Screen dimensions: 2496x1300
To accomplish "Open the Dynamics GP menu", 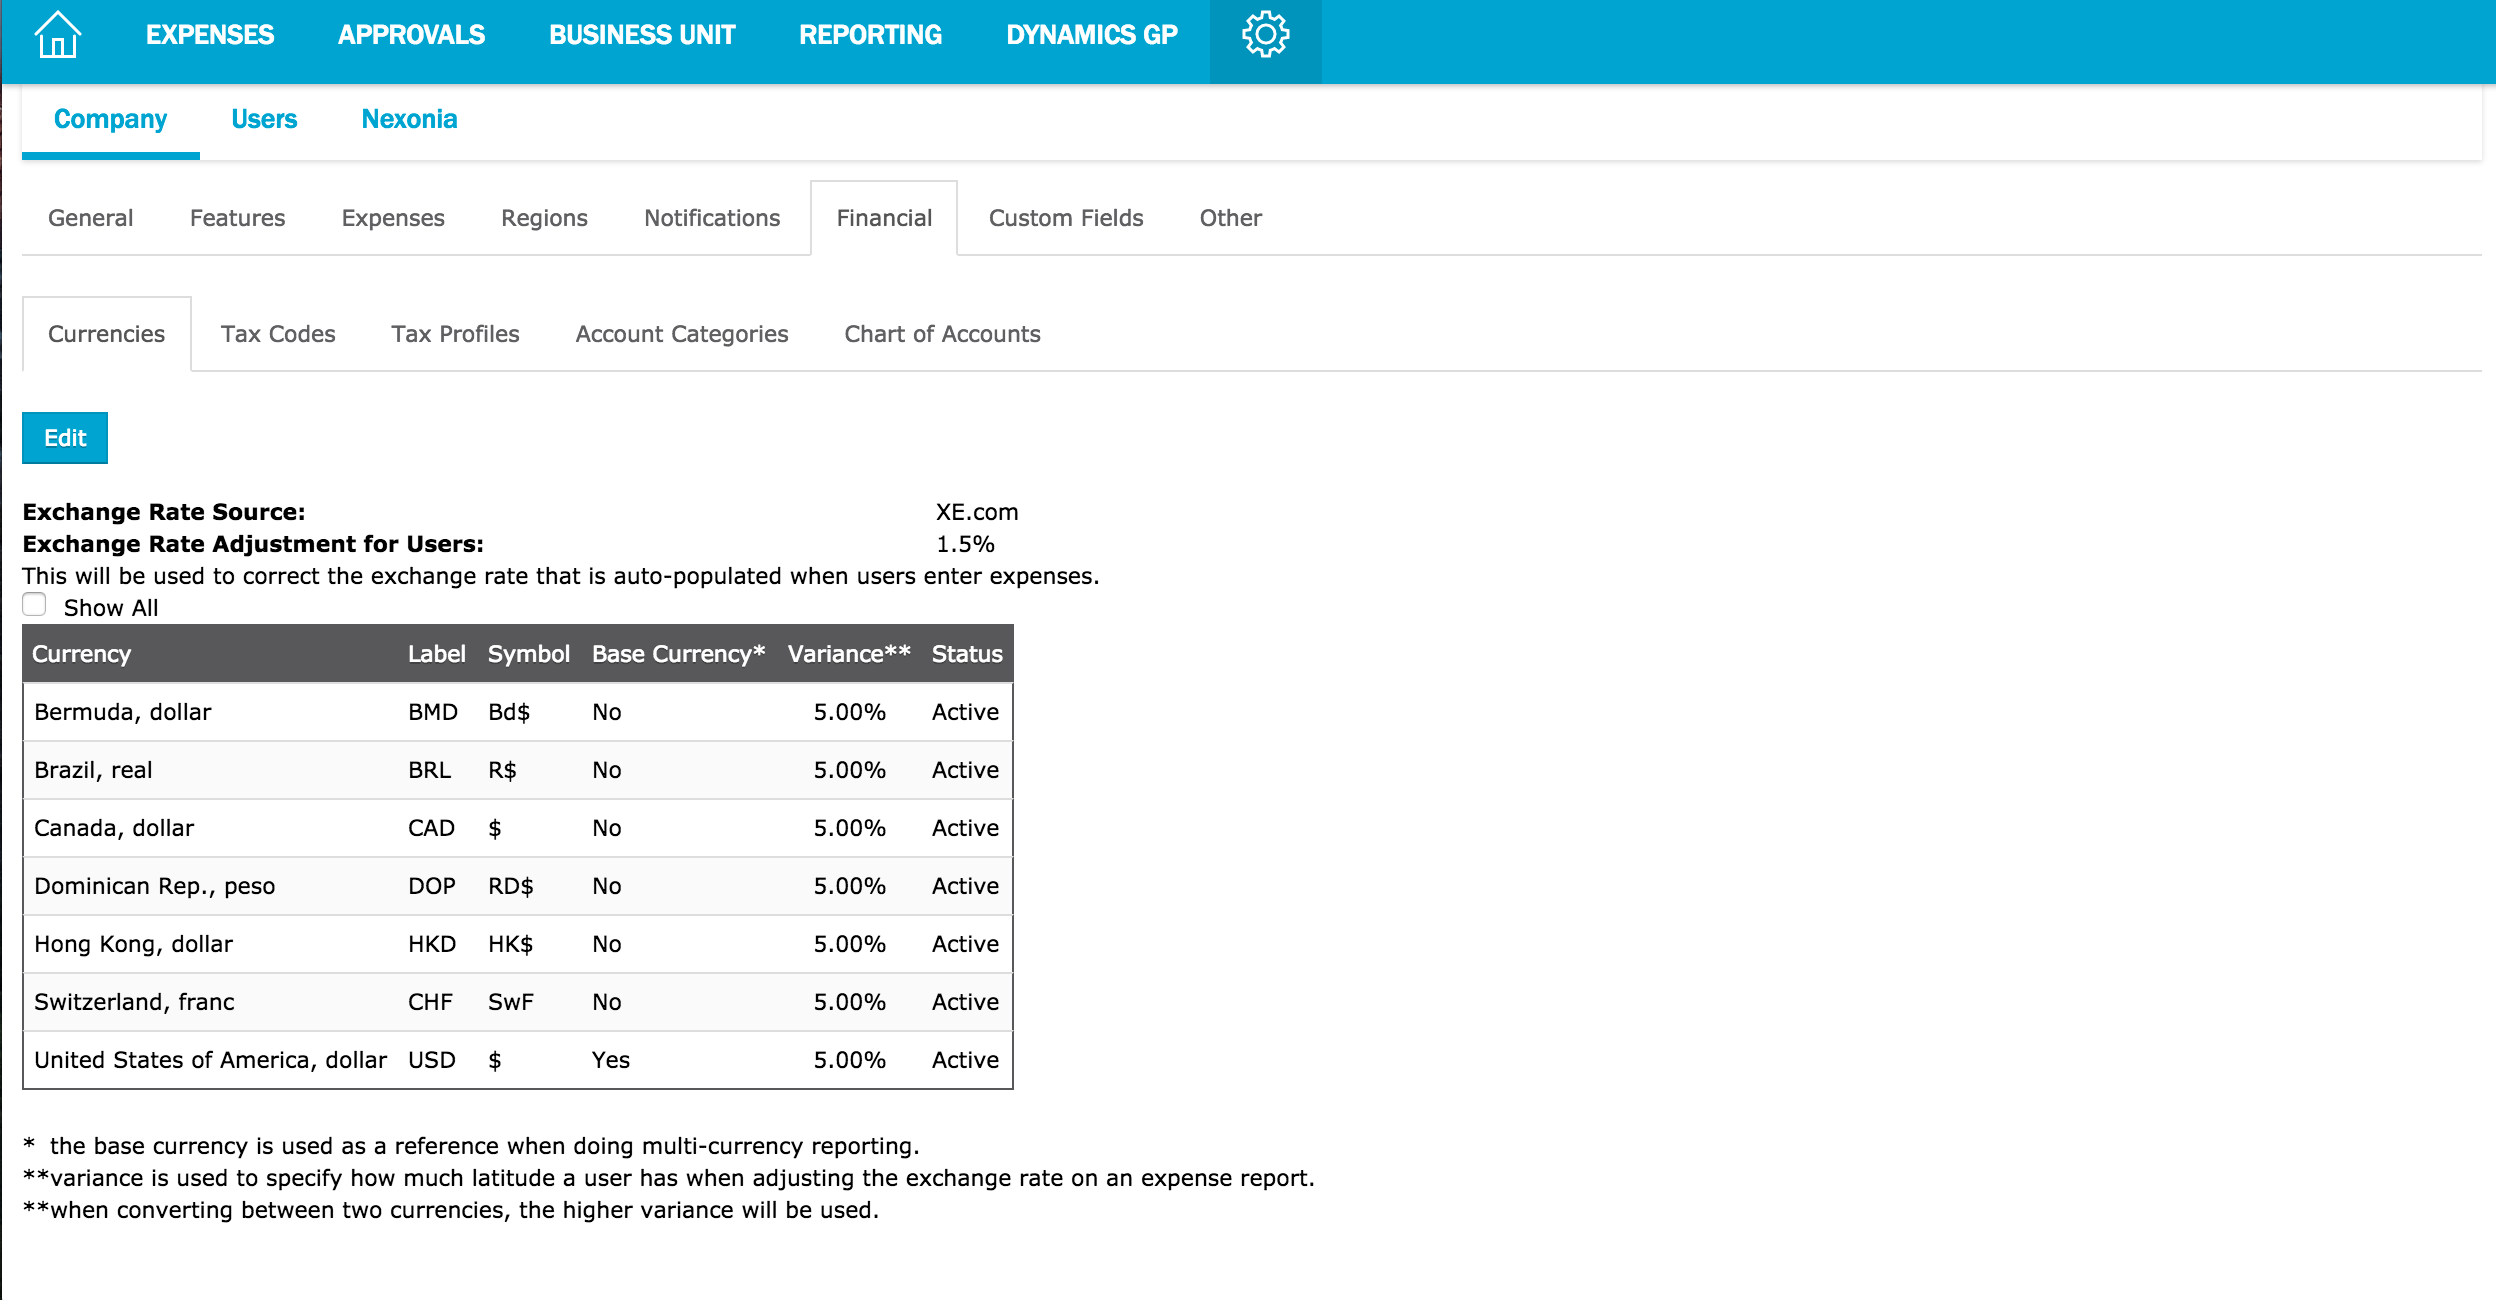I will (1091, 36).
